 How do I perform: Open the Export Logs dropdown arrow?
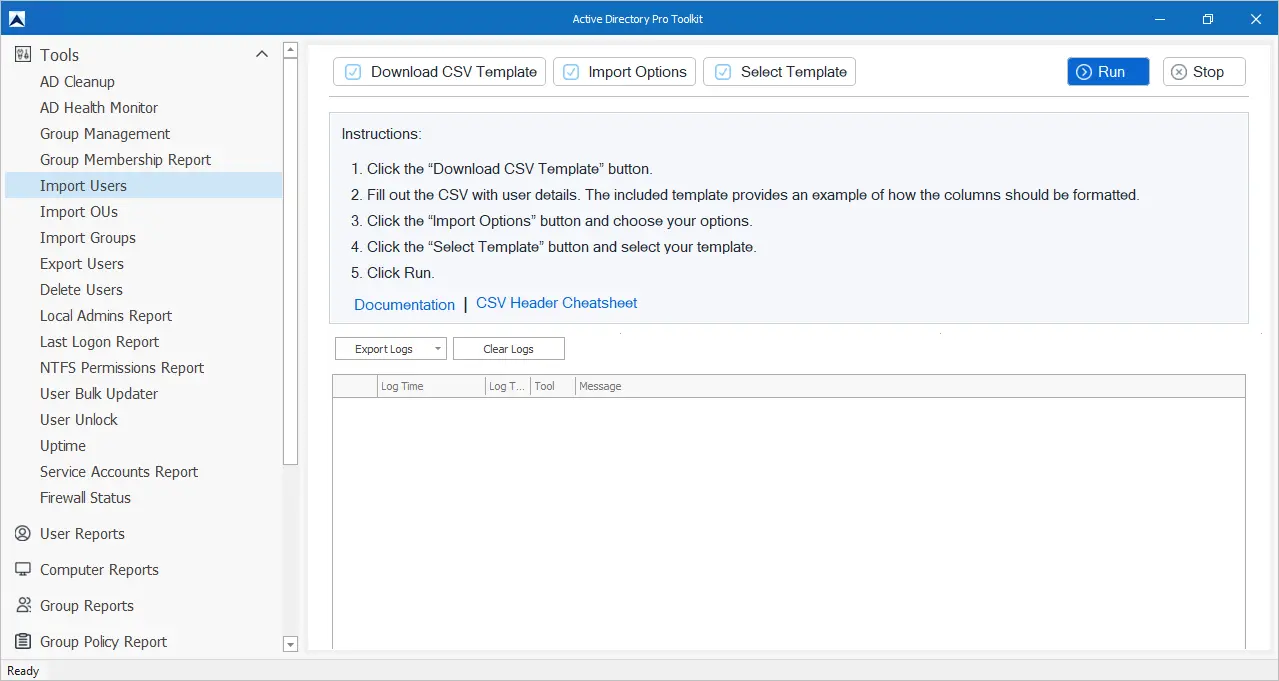click(x=438, y=349)
